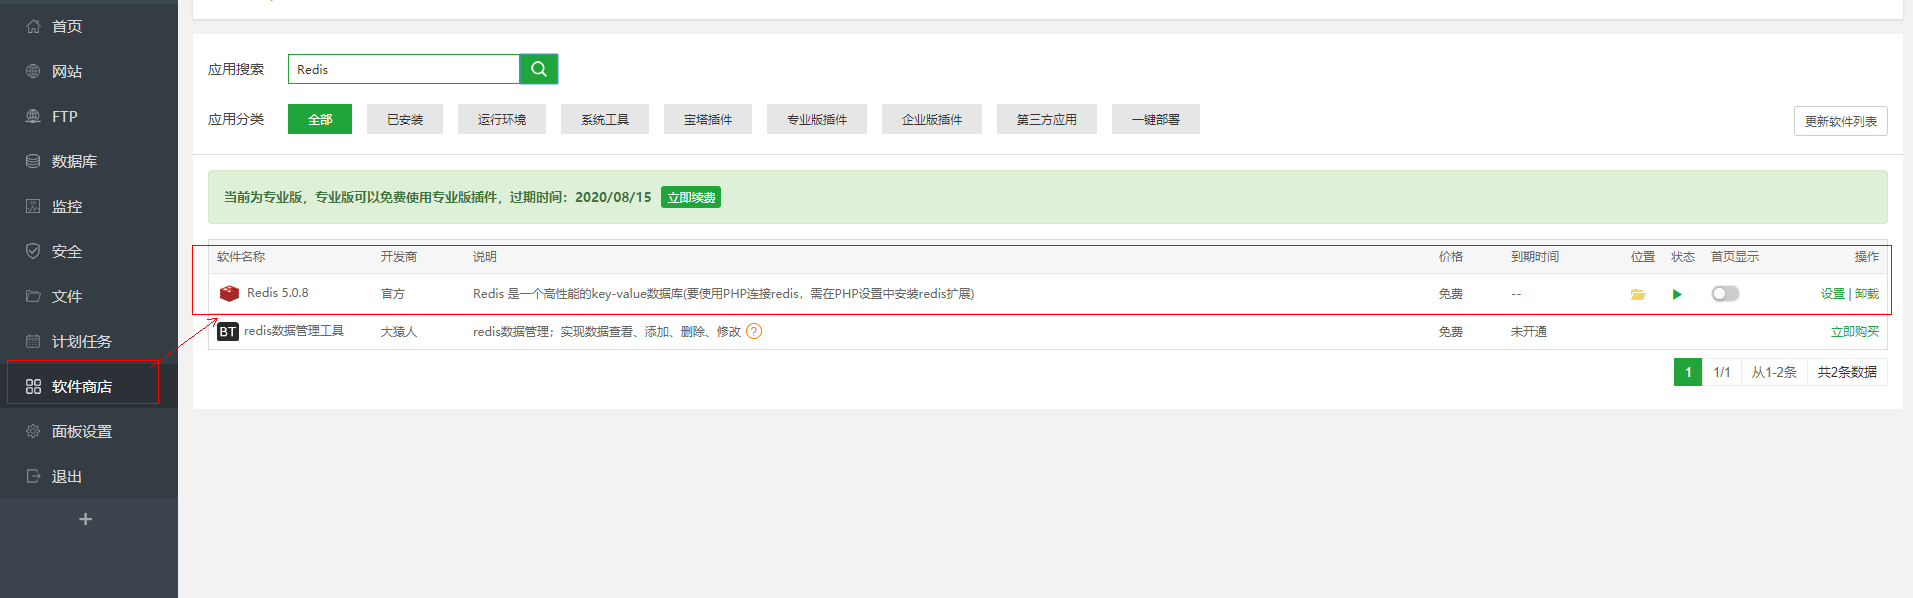Click the plus icon in sidebar

[x=85, y=519]
